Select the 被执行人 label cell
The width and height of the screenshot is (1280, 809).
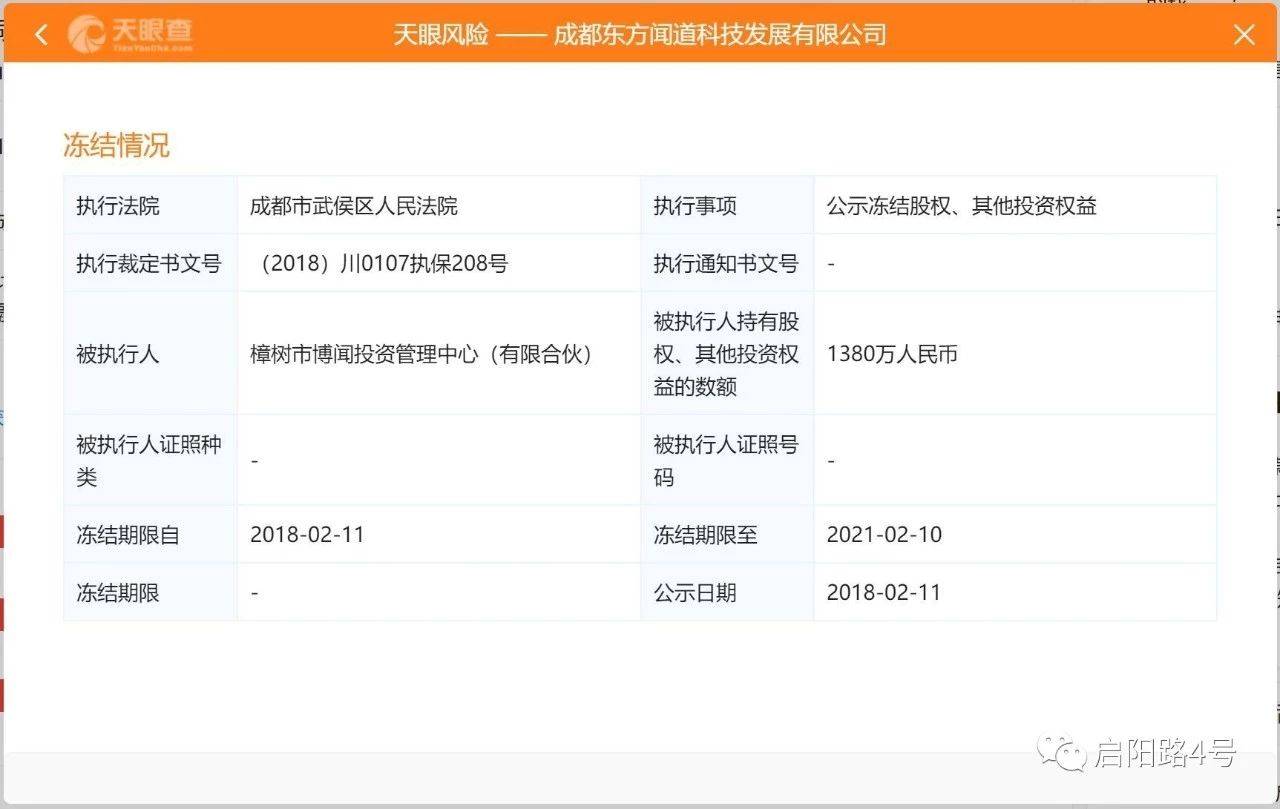point(150,354)
